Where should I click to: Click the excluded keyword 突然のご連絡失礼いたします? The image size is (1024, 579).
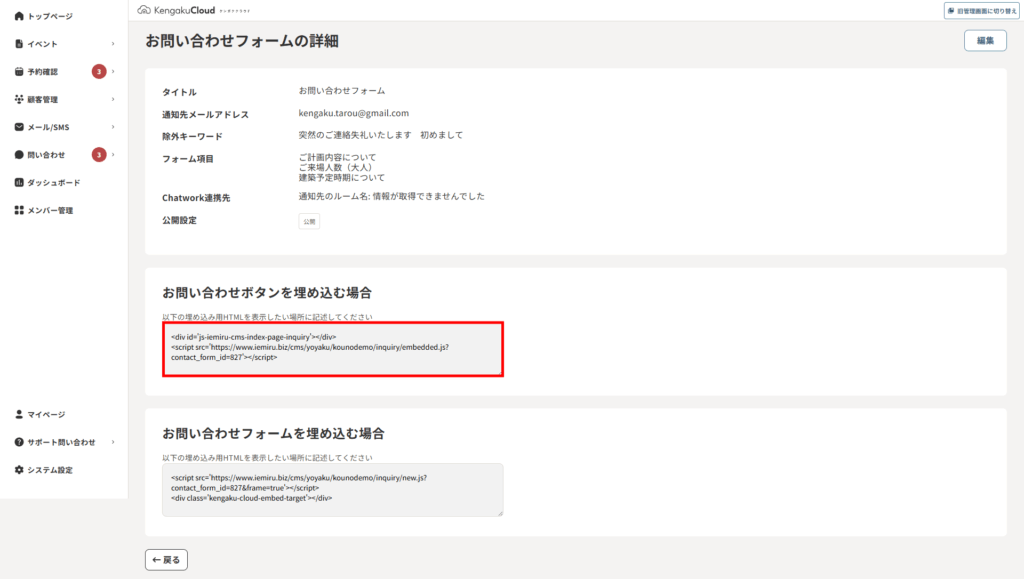[355, 135]
